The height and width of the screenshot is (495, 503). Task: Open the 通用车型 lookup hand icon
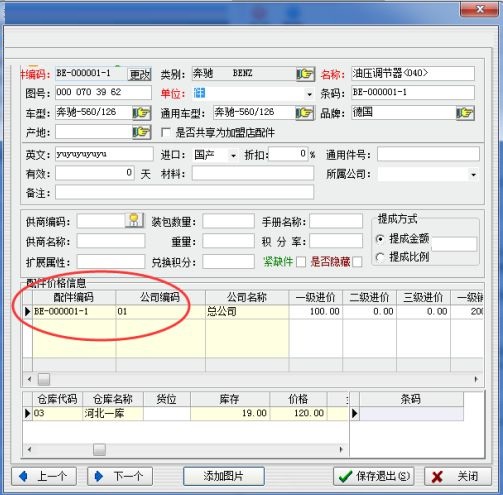305,113
